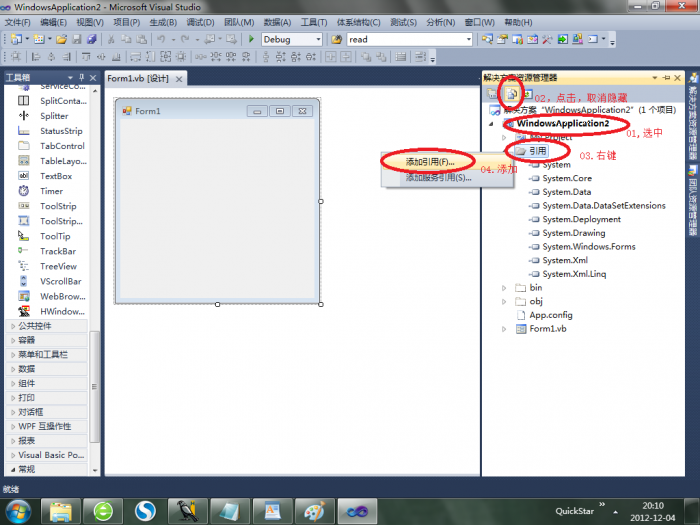
Task: Open Windows Start button on taskbar
Action: 17,512
